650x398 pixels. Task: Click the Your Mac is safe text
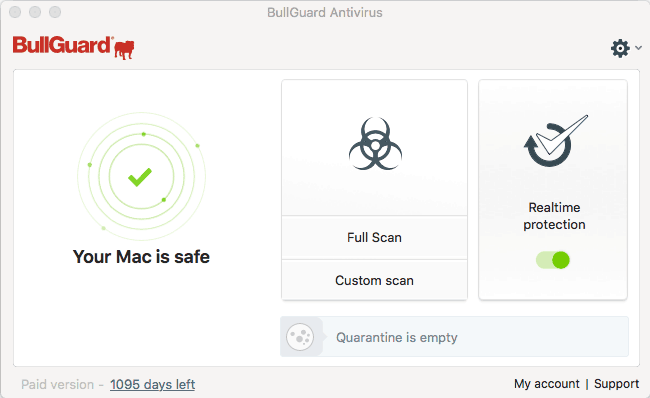click(141, 257)
